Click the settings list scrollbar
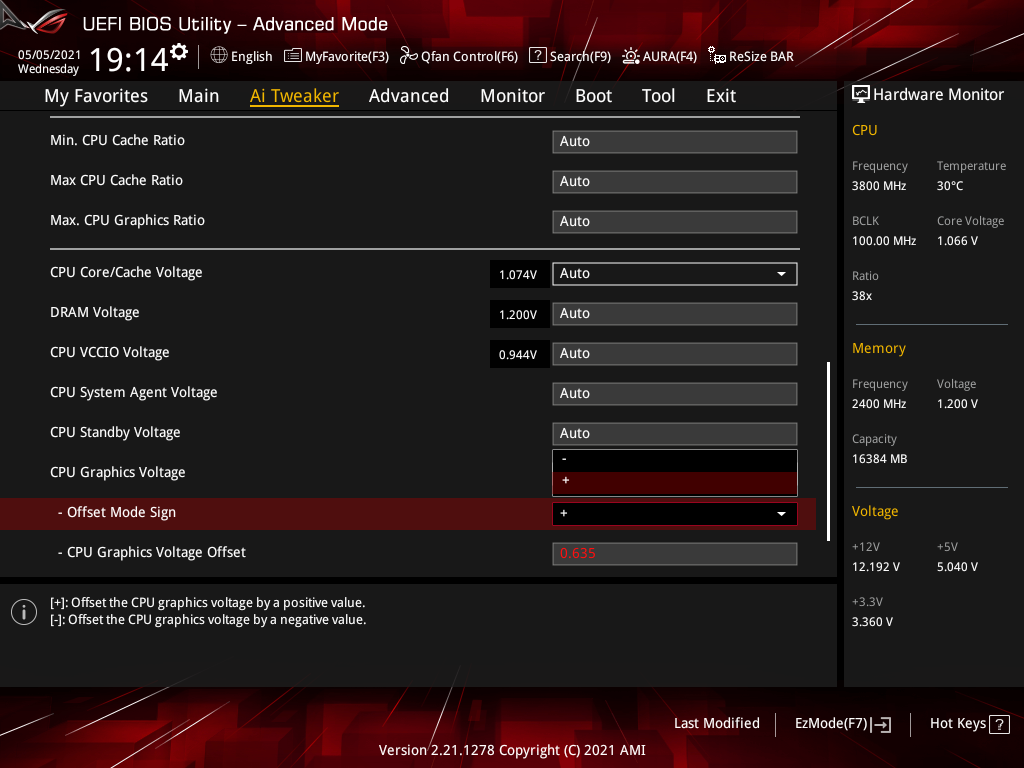The width and height of the screenshot is (1024, 768). [829, 451]
